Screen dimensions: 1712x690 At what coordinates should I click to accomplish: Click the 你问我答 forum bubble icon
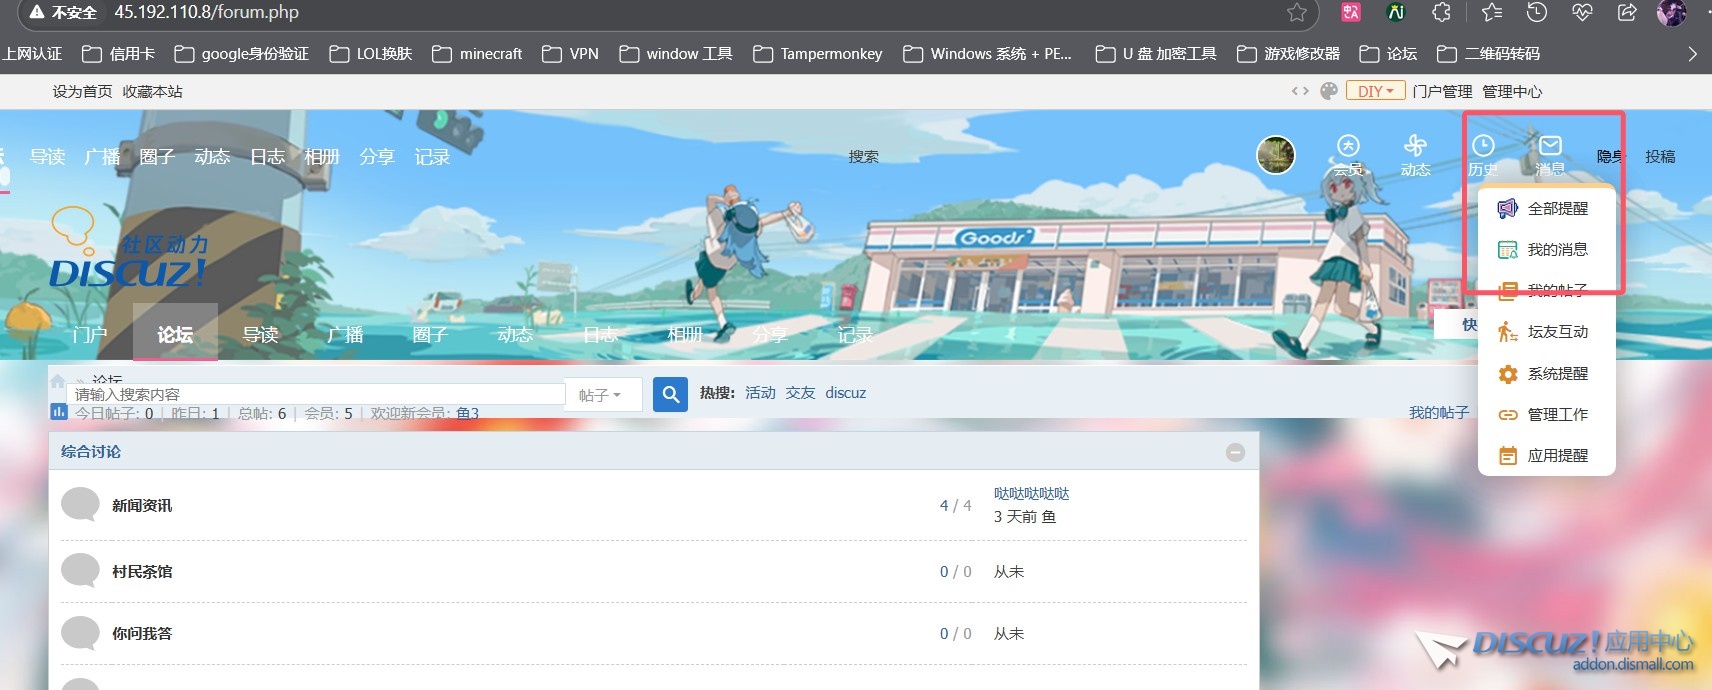(80, 632)
